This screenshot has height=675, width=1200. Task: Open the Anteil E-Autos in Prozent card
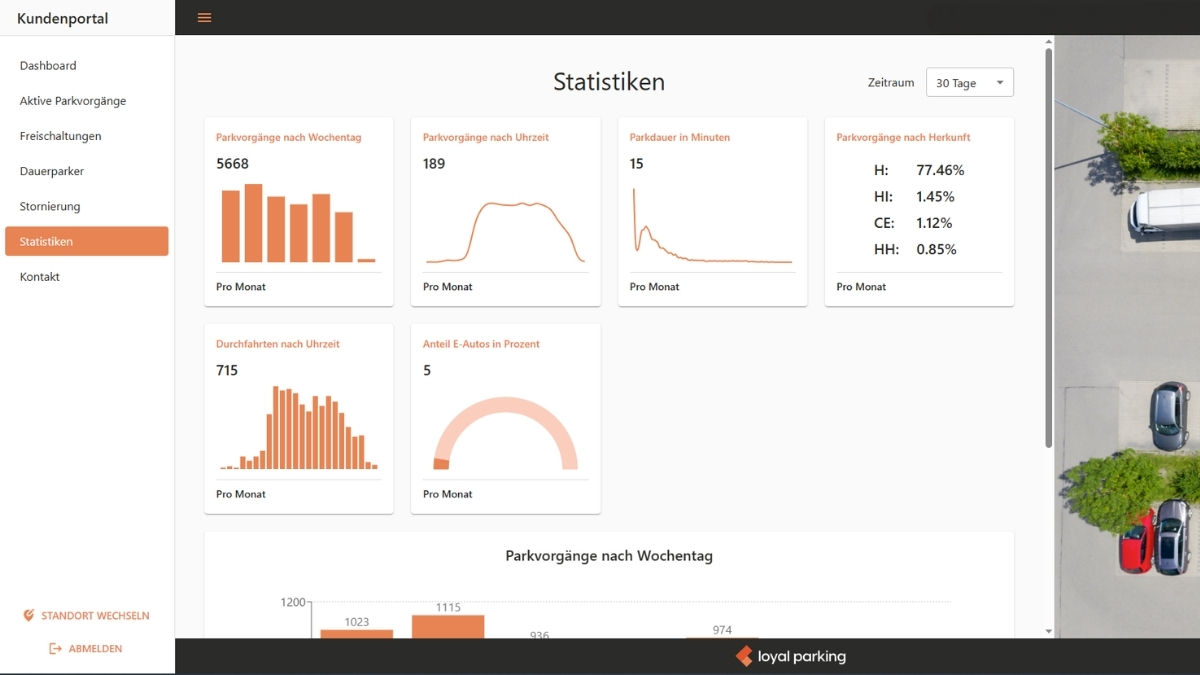[506, 419]
